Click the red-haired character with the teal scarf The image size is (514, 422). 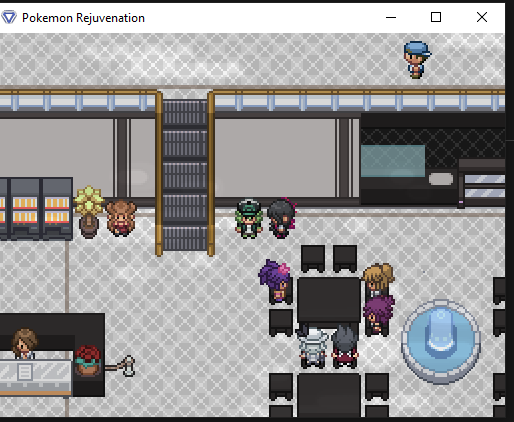click(87, 361)
